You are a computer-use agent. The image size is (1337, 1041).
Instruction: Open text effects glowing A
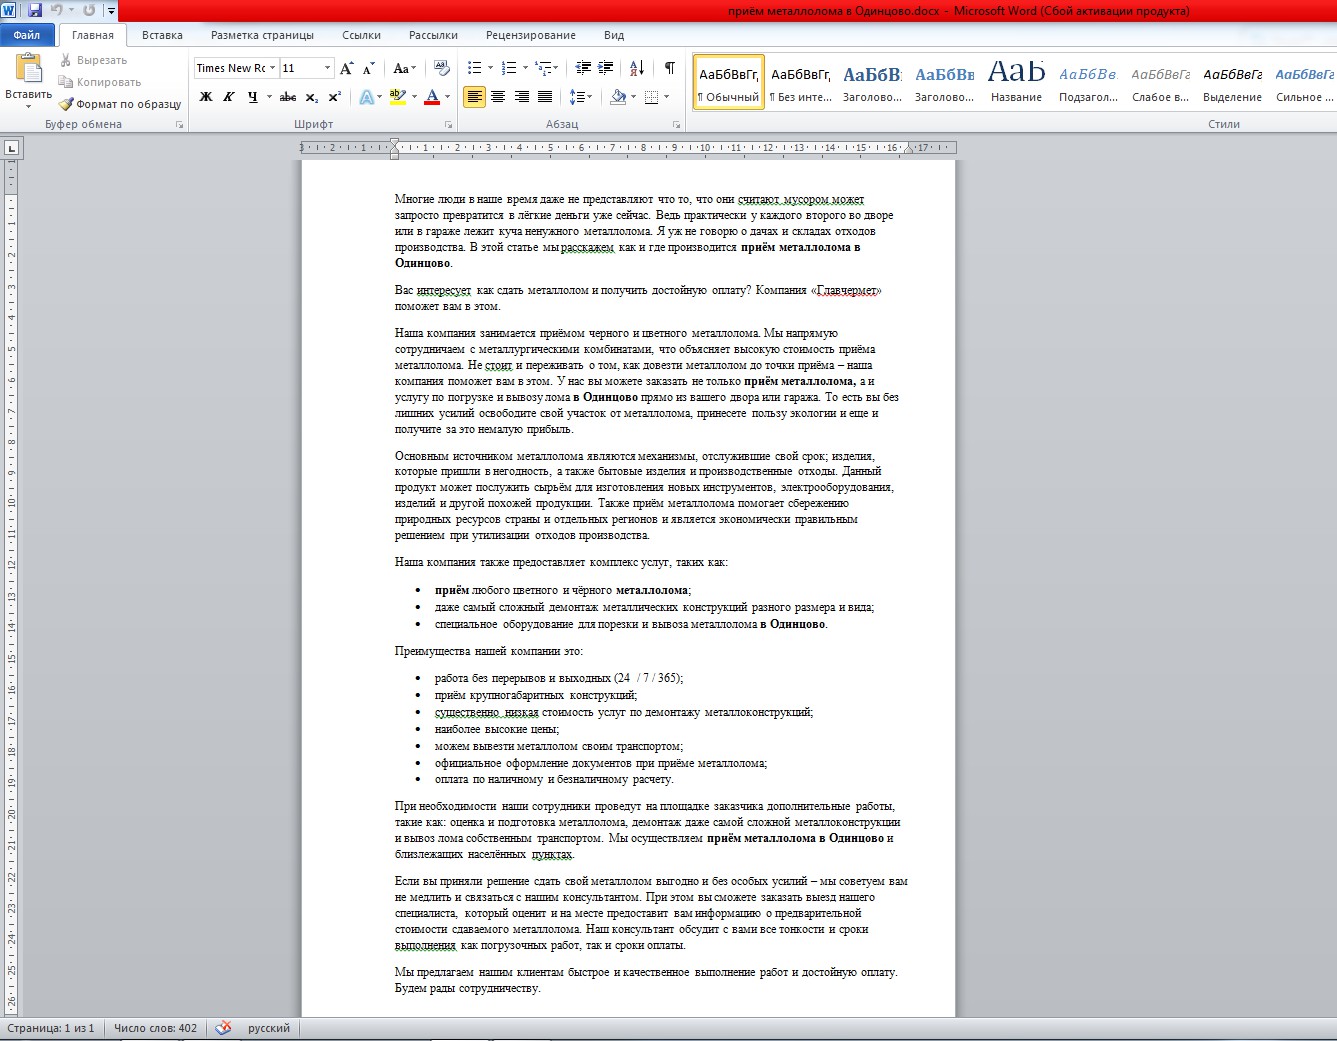pos(366,97)
